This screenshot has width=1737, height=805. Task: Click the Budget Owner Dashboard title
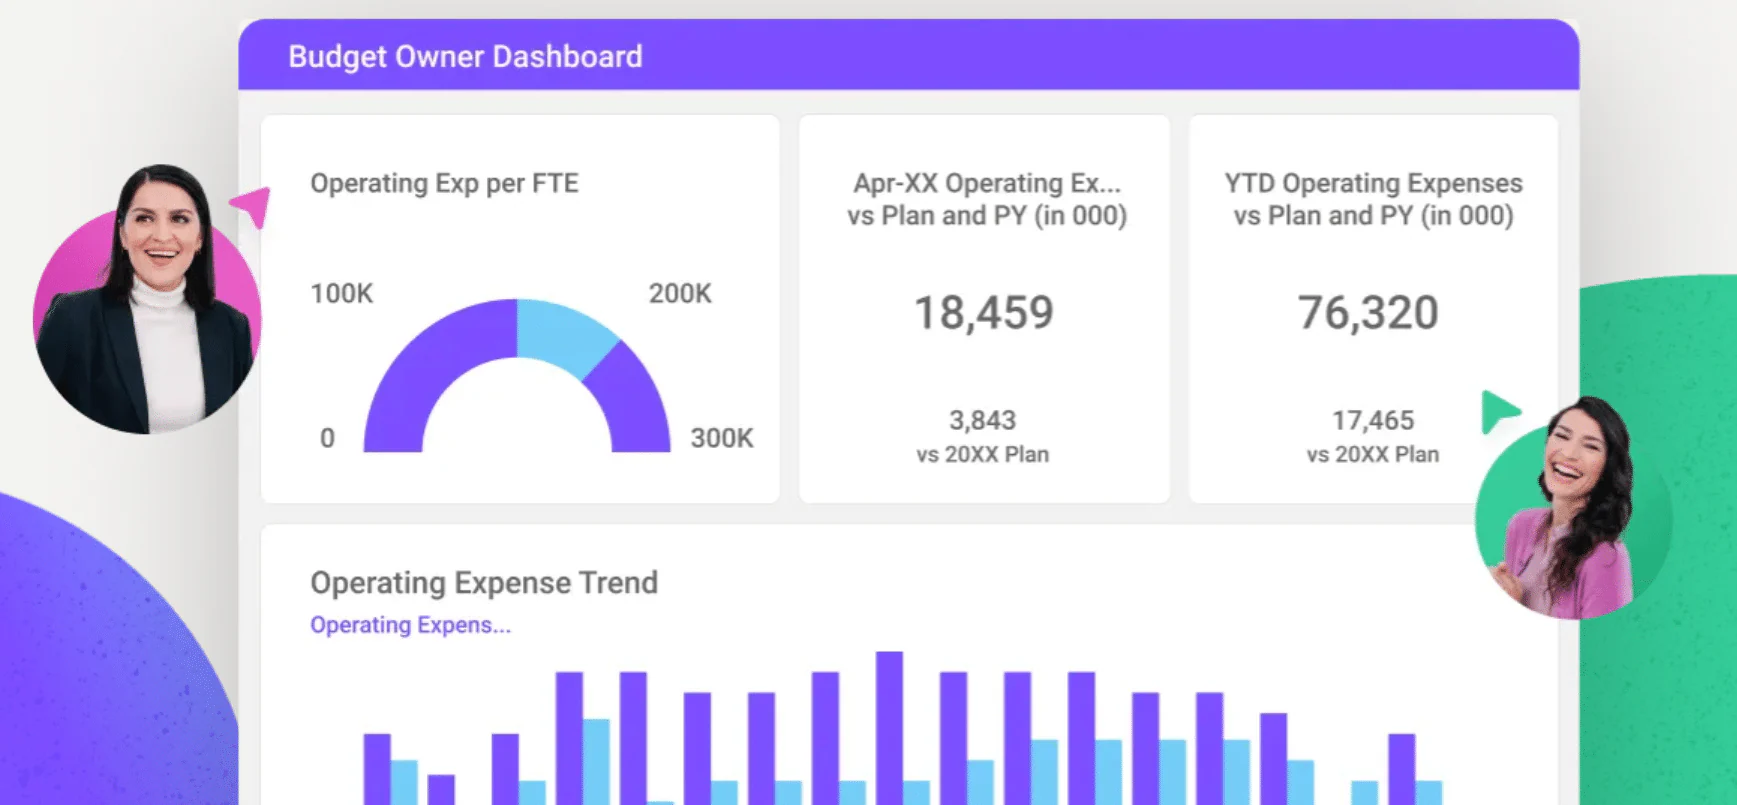click(465, 56)
